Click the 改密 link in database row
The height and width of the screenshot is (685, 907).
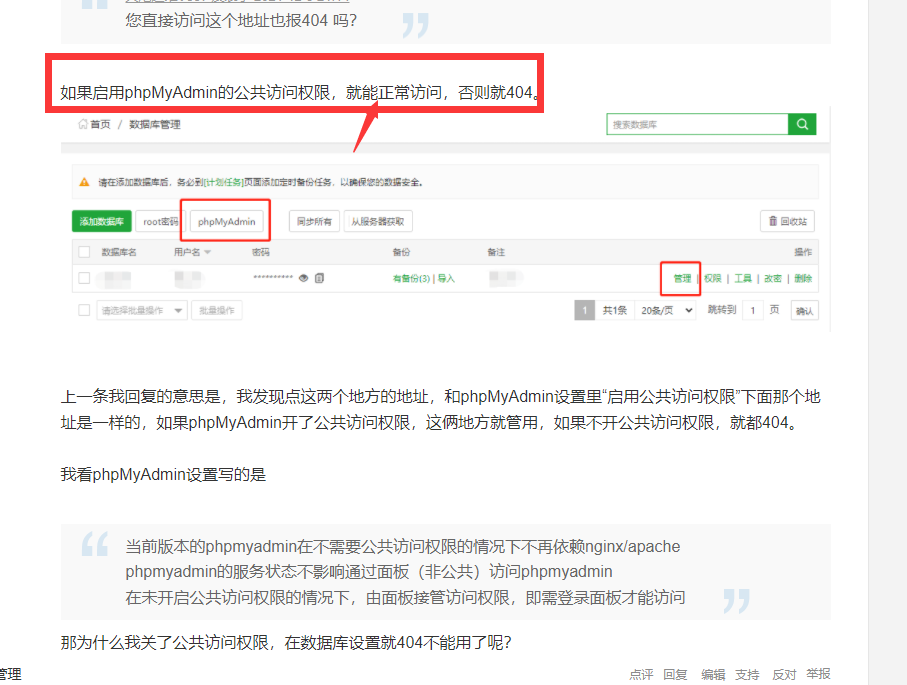[773, 278]
